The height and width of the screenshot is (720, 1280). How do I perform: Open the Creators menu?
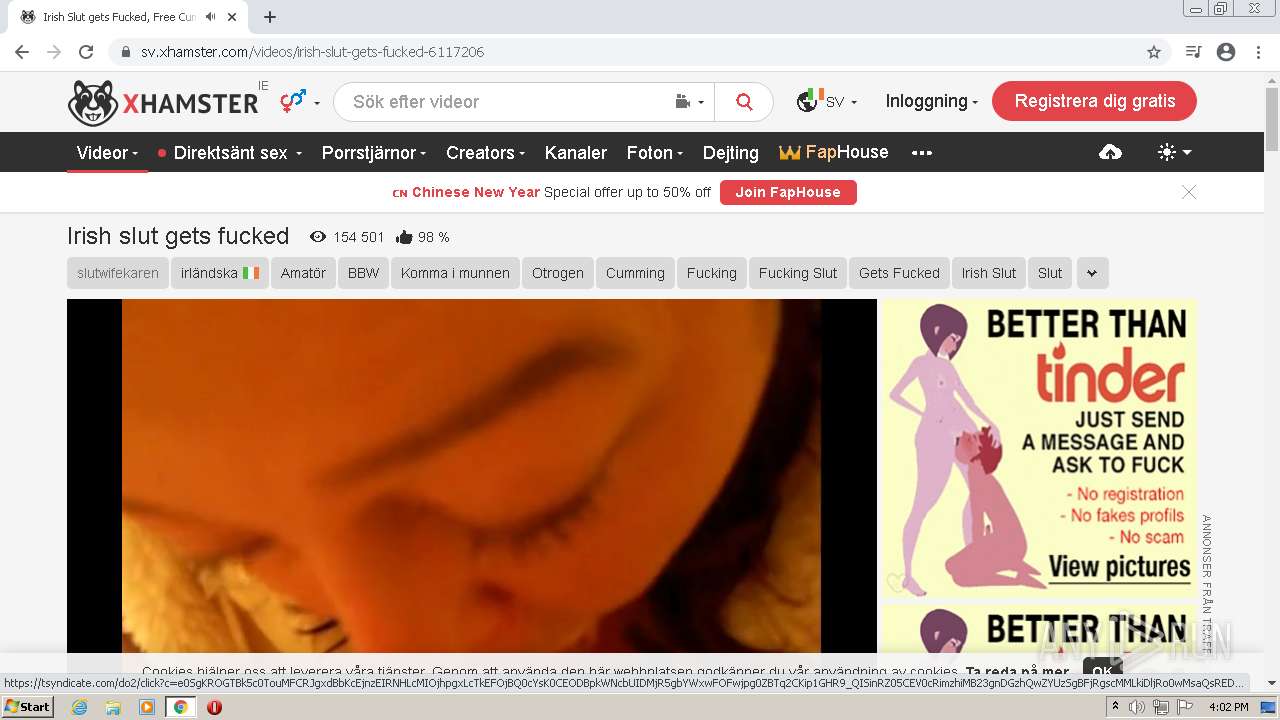coord(485,153)
